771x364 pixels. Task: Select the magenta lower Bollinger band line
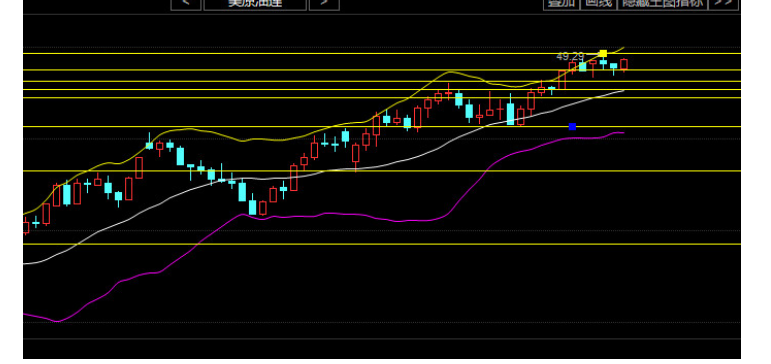pyautogui.click(x=344, y=214)
